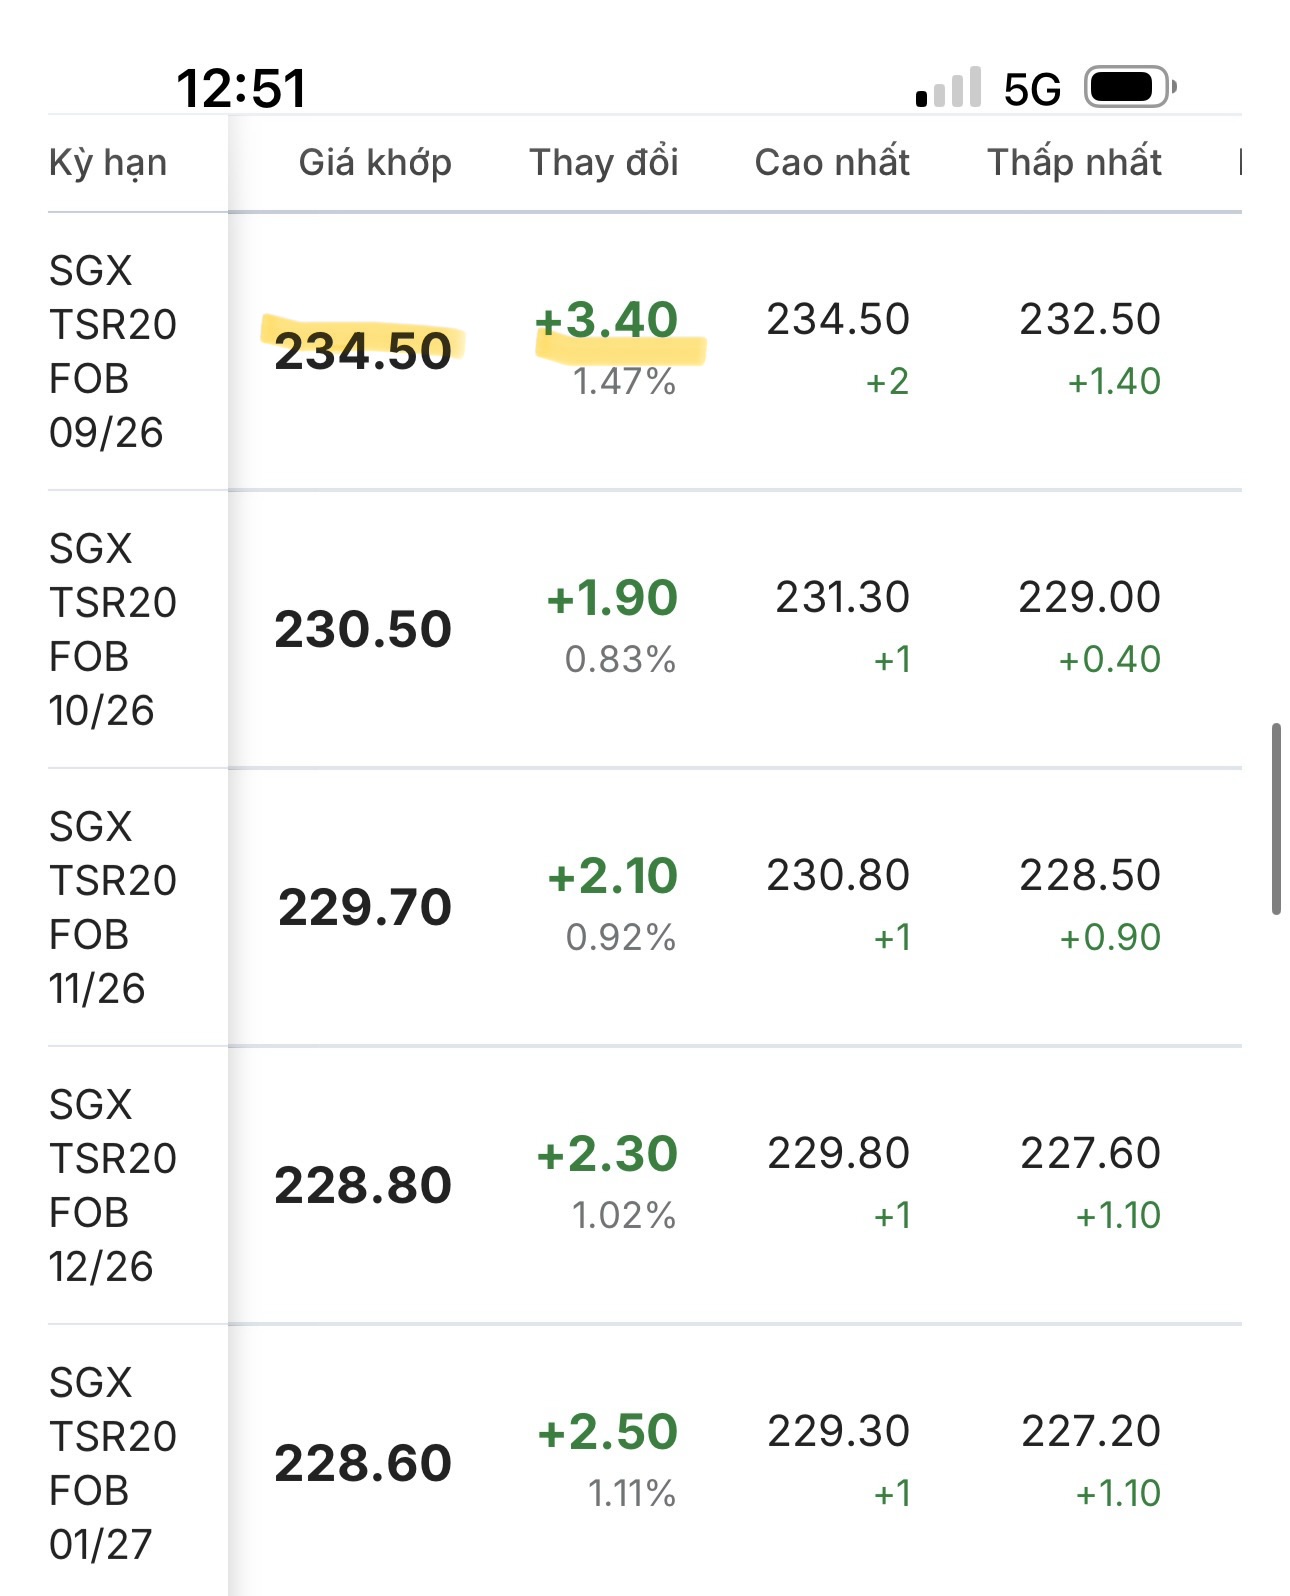
Task: Tap the cellular signal bars icon
Action: point(948,88)
